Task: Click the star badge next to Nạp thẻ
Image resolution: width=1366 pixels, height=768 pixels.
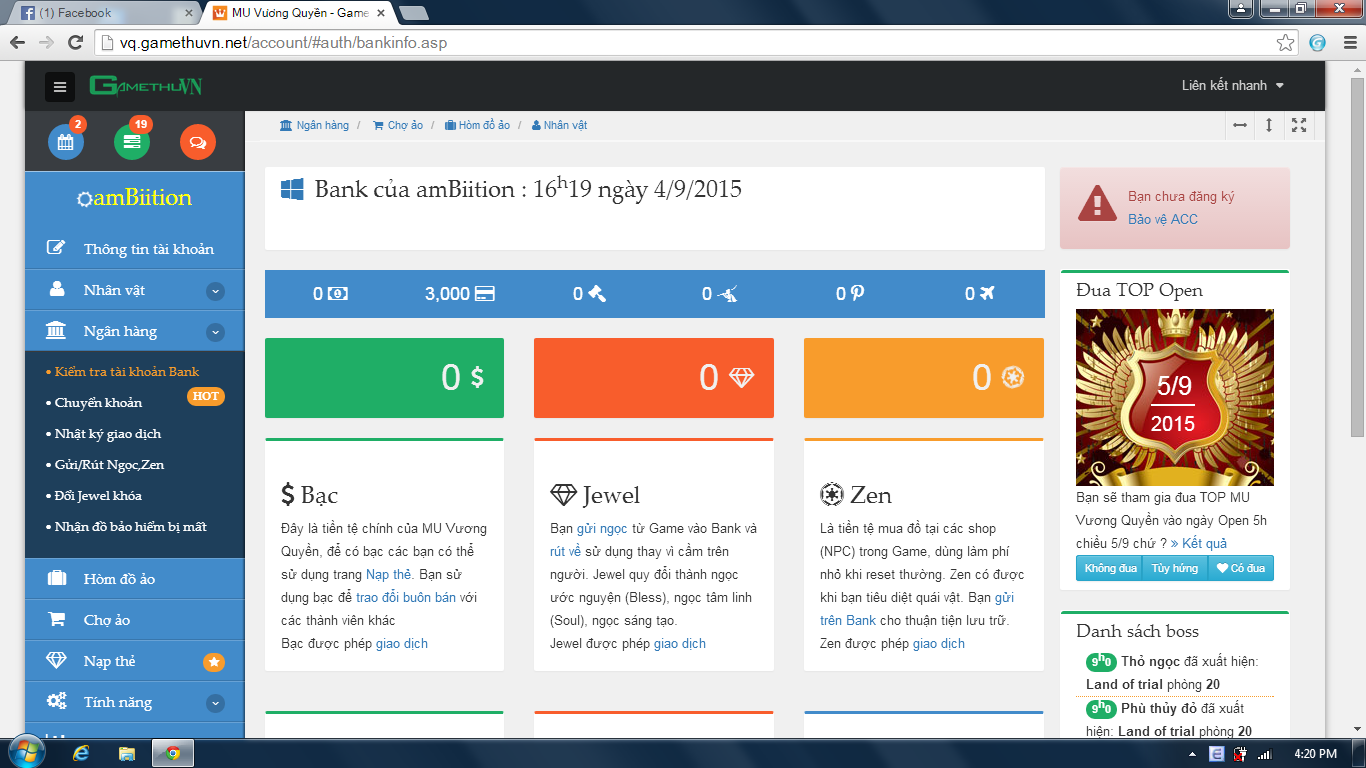Action: pyautogui.click(x=214, y=662)
